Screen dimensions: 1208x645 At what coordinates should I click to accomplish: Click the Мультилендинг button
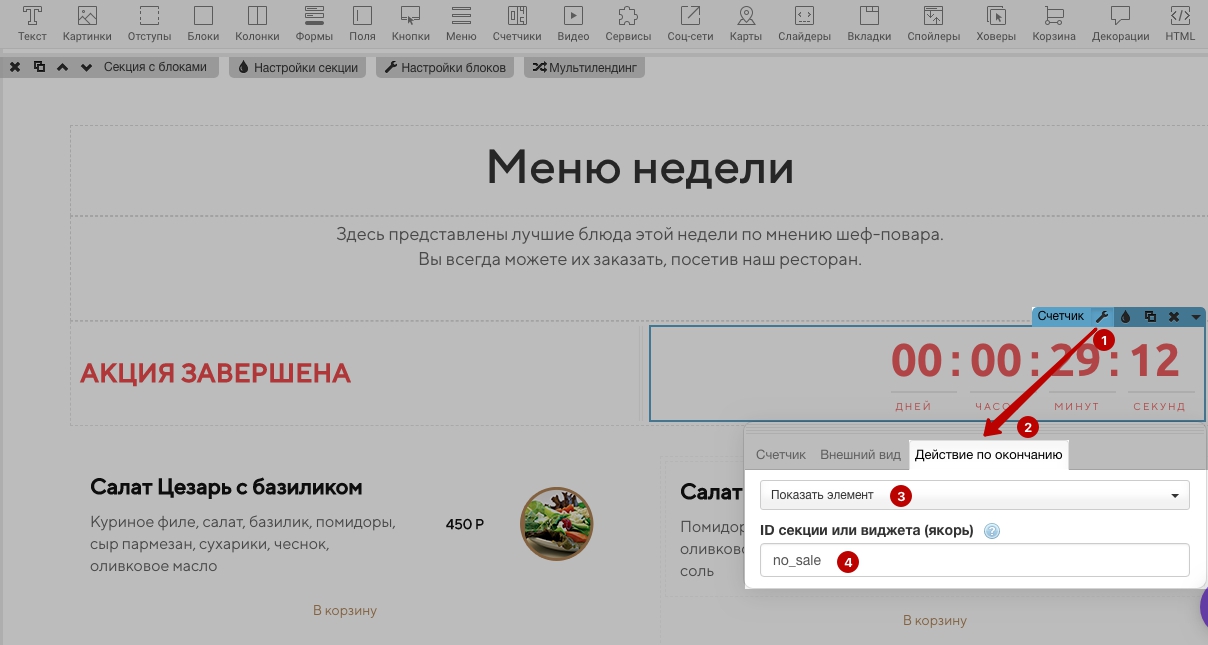pos(584,68)
